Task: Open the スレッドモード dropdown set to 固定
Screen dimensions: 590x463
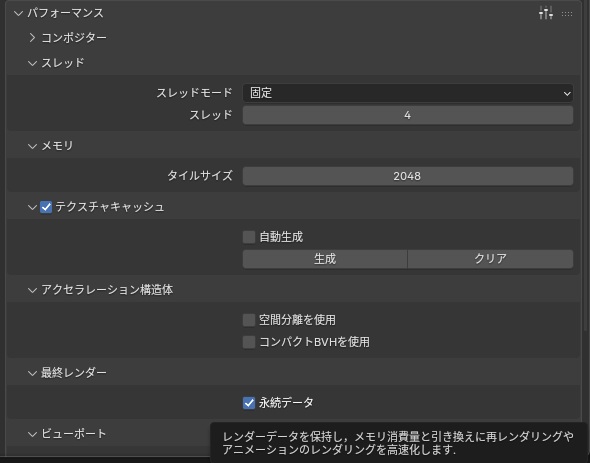Action: 408,93
